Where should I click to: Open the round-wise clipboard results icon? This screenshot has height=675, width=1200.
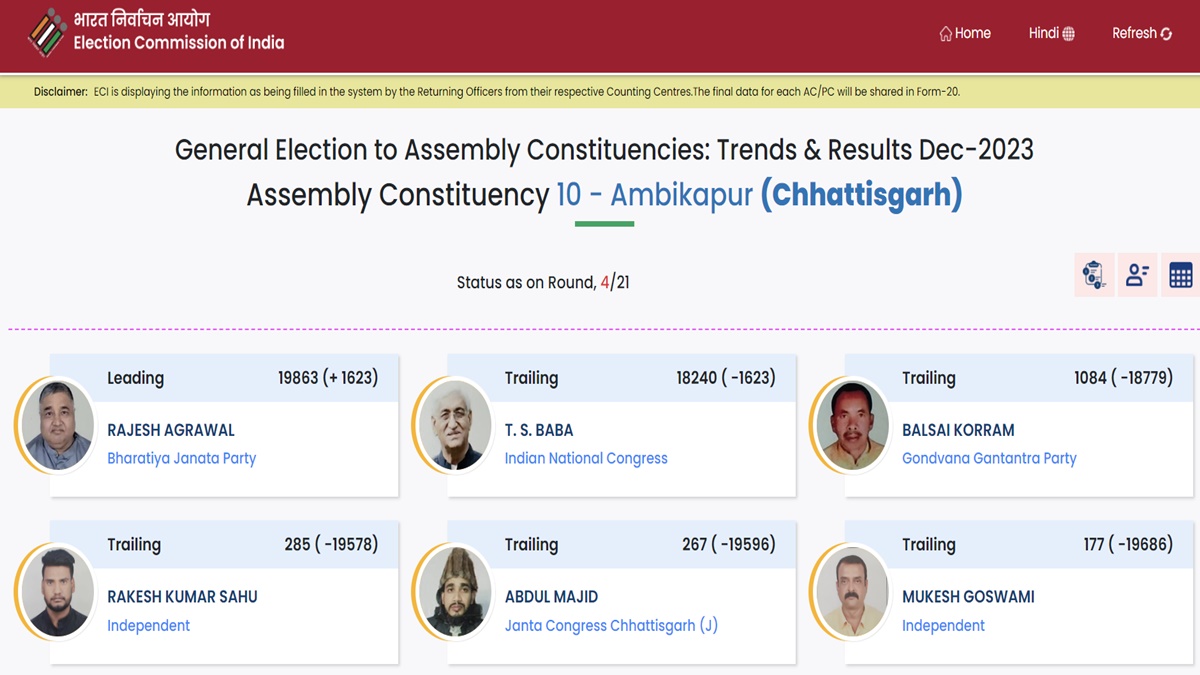click(1094, 275)
